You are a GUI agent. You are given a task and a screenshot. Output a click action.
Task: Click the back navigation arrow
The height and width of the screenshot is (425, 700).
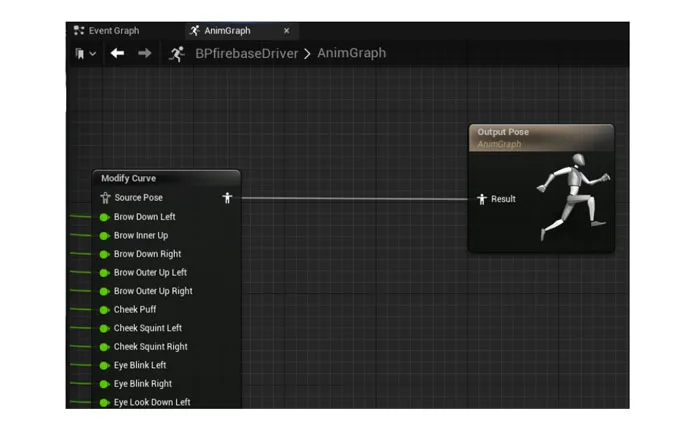pos(117,54)
